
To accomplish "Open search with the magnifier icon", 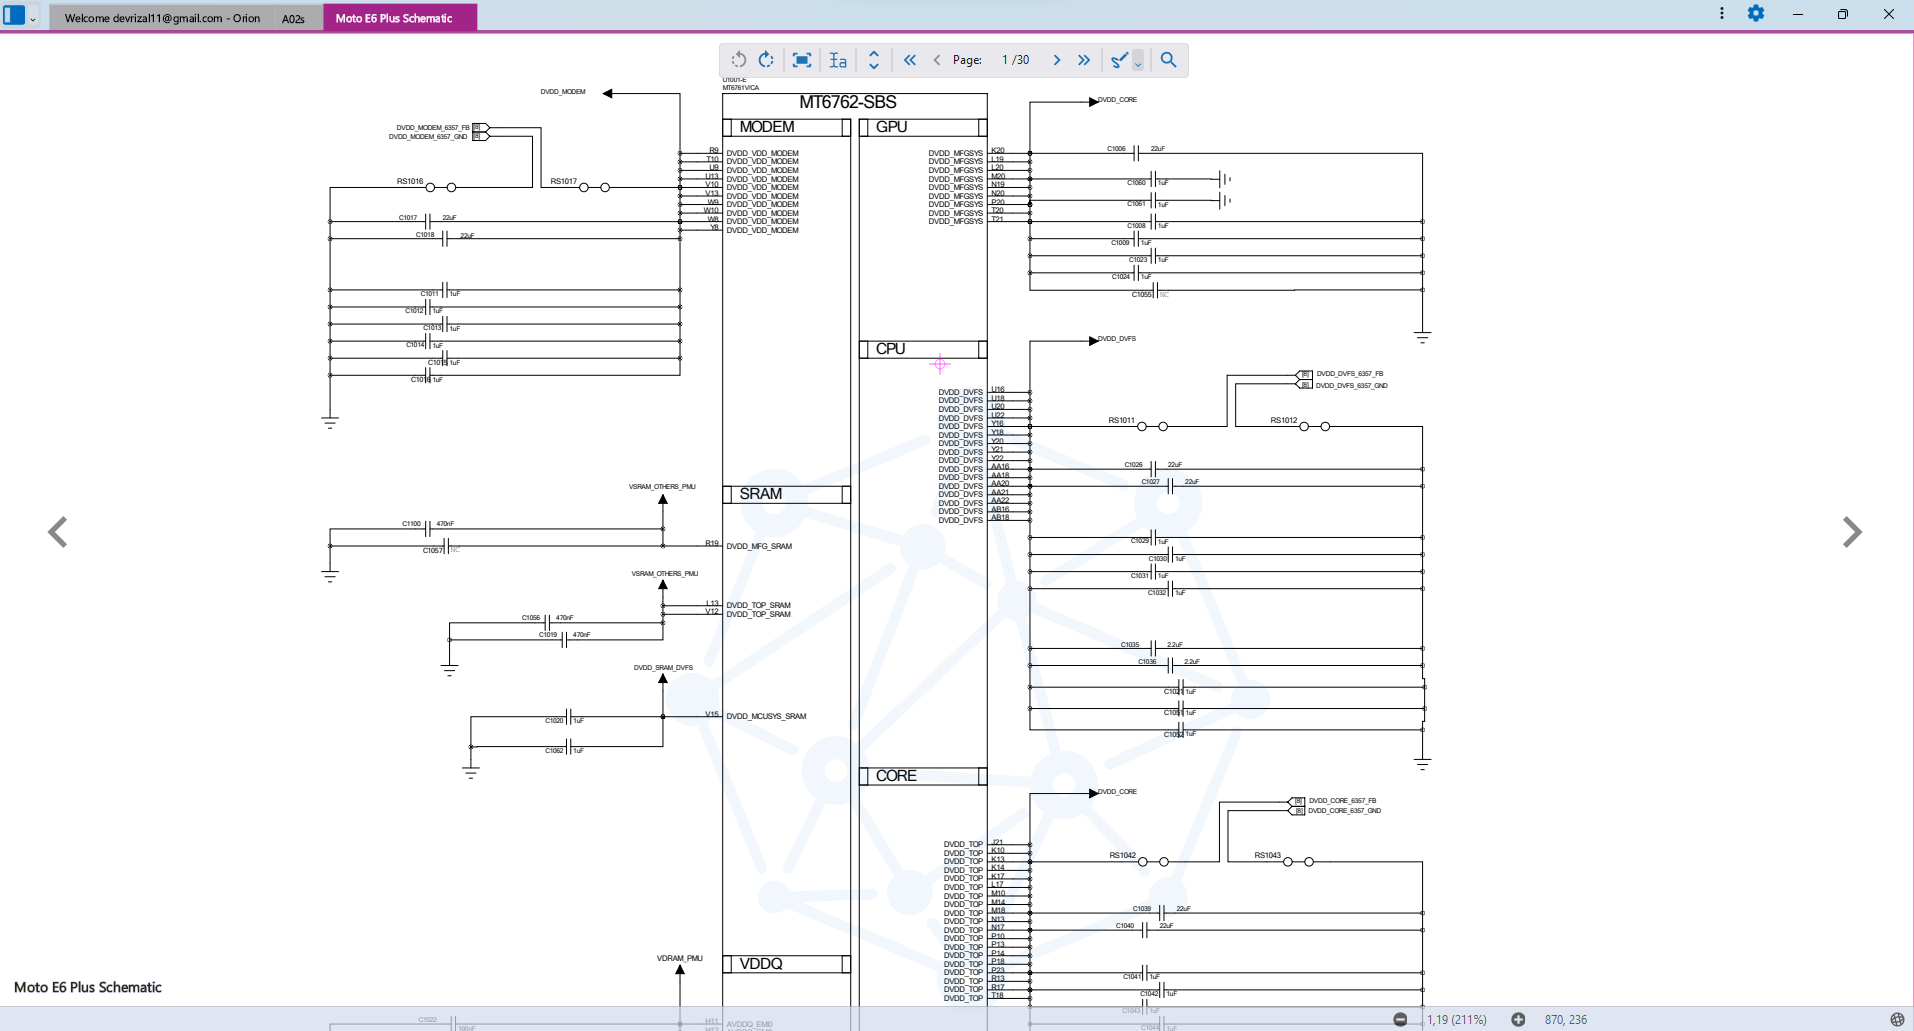I will [1168, 60].
